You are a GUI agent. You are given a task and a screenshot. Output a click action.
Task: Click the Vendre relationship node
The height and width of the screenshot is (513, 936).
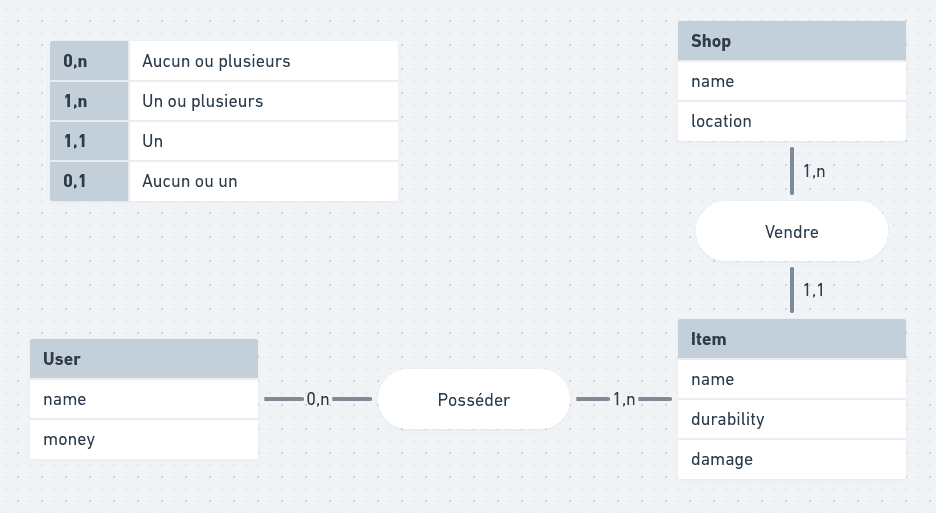[x=792, y=231]
